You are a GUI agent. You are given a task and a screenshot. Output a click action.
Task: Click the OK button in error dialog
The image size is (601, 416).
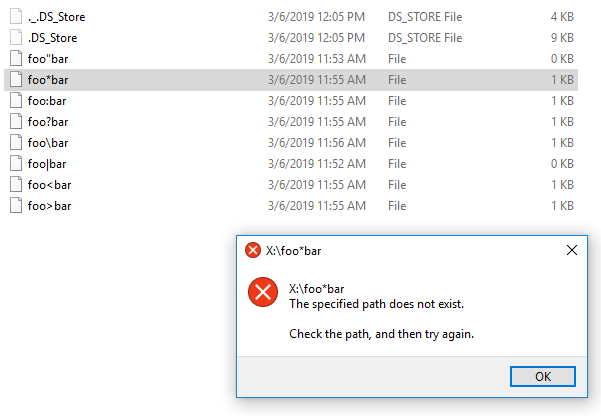pos(542,376)
